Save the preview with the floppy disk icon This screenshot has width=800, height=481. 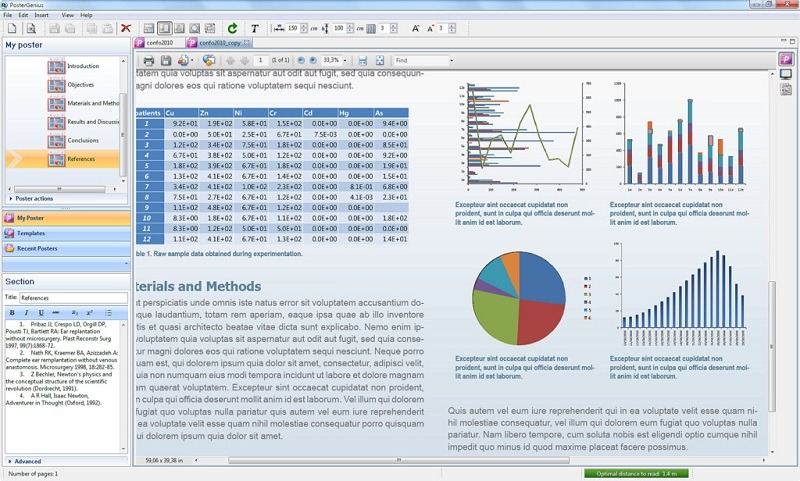coord(166,61)
